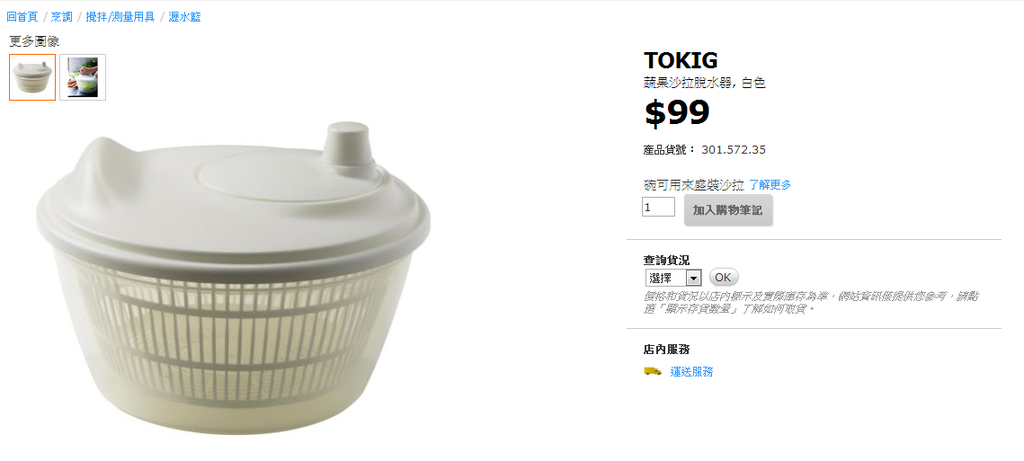
Task: Select the white salad spinner thumbnail
Action: coord(32,77)
